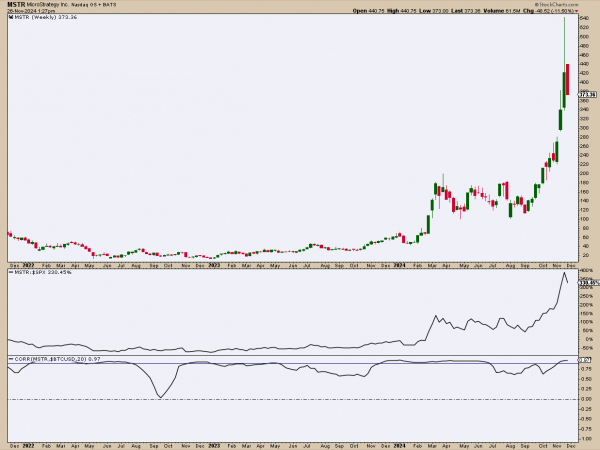Viewport: 600px width, 450px height.
Task: Click the 'High 440.75' header value
Action: 402,11
